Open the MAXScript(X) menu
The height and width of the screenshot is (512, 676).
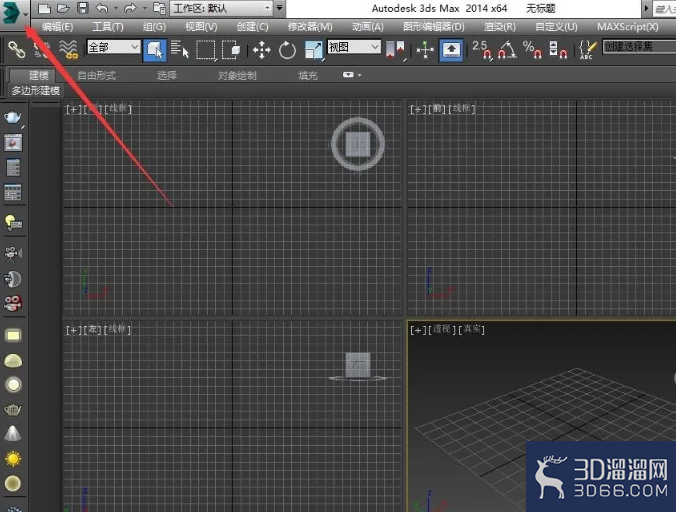click(x=628, y=27)
